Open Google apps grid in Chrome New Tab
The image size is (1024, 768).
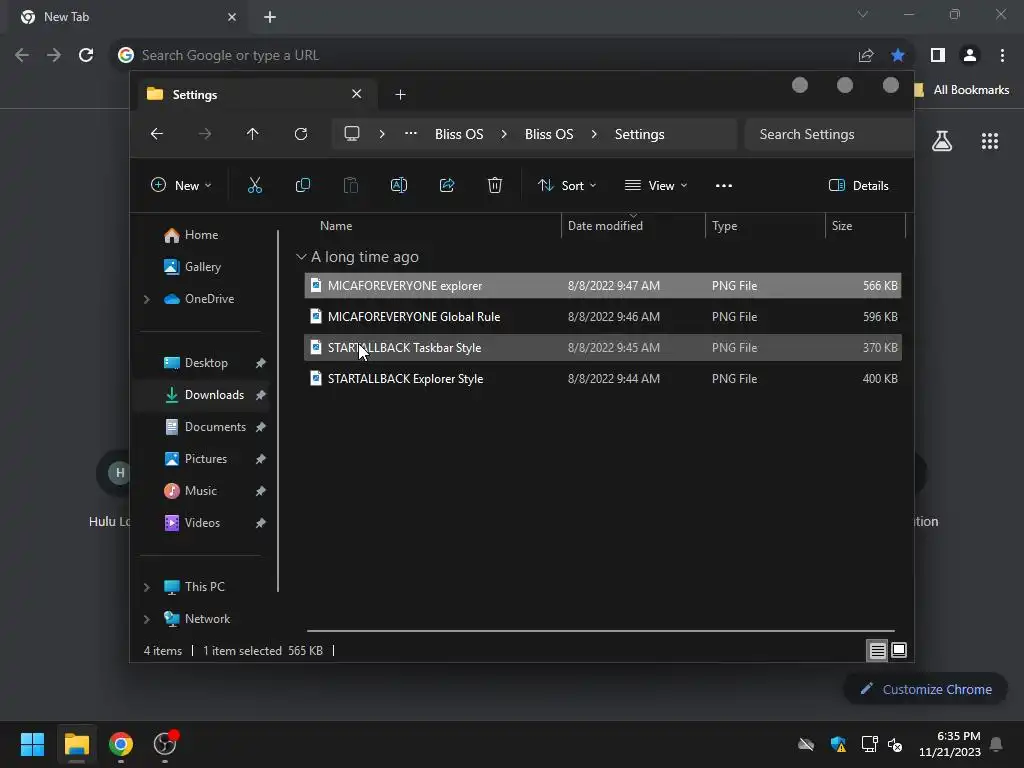click(x=990, y=141)
